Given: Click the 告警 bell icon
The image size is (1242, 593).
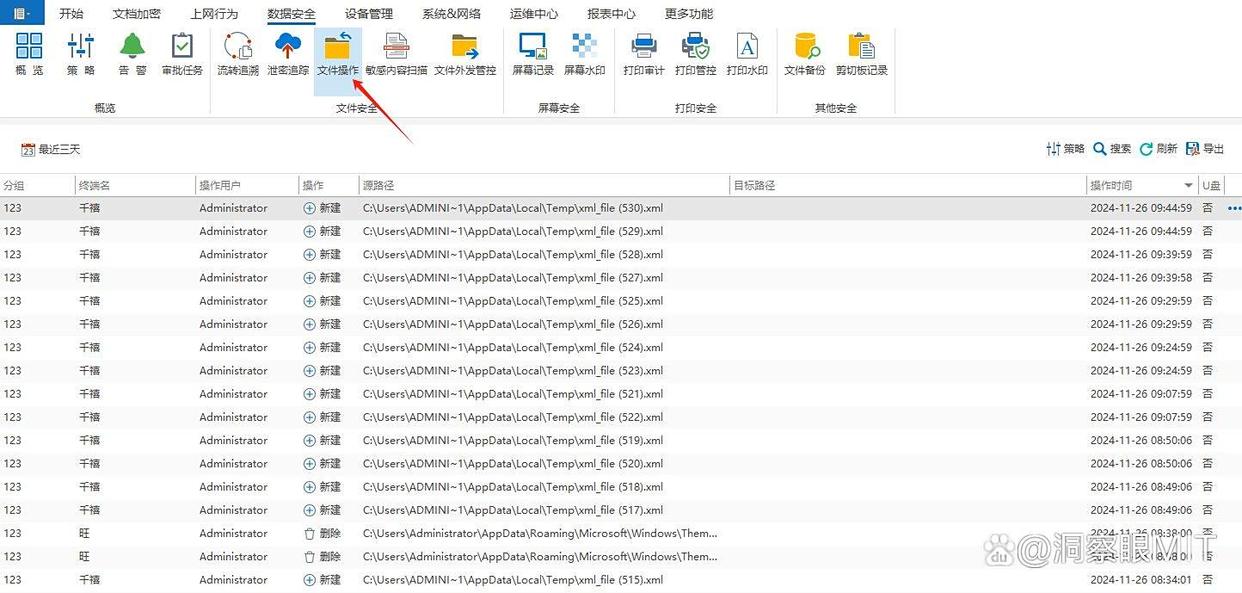Looking at the screenshot, I should (x=132, y=47).
